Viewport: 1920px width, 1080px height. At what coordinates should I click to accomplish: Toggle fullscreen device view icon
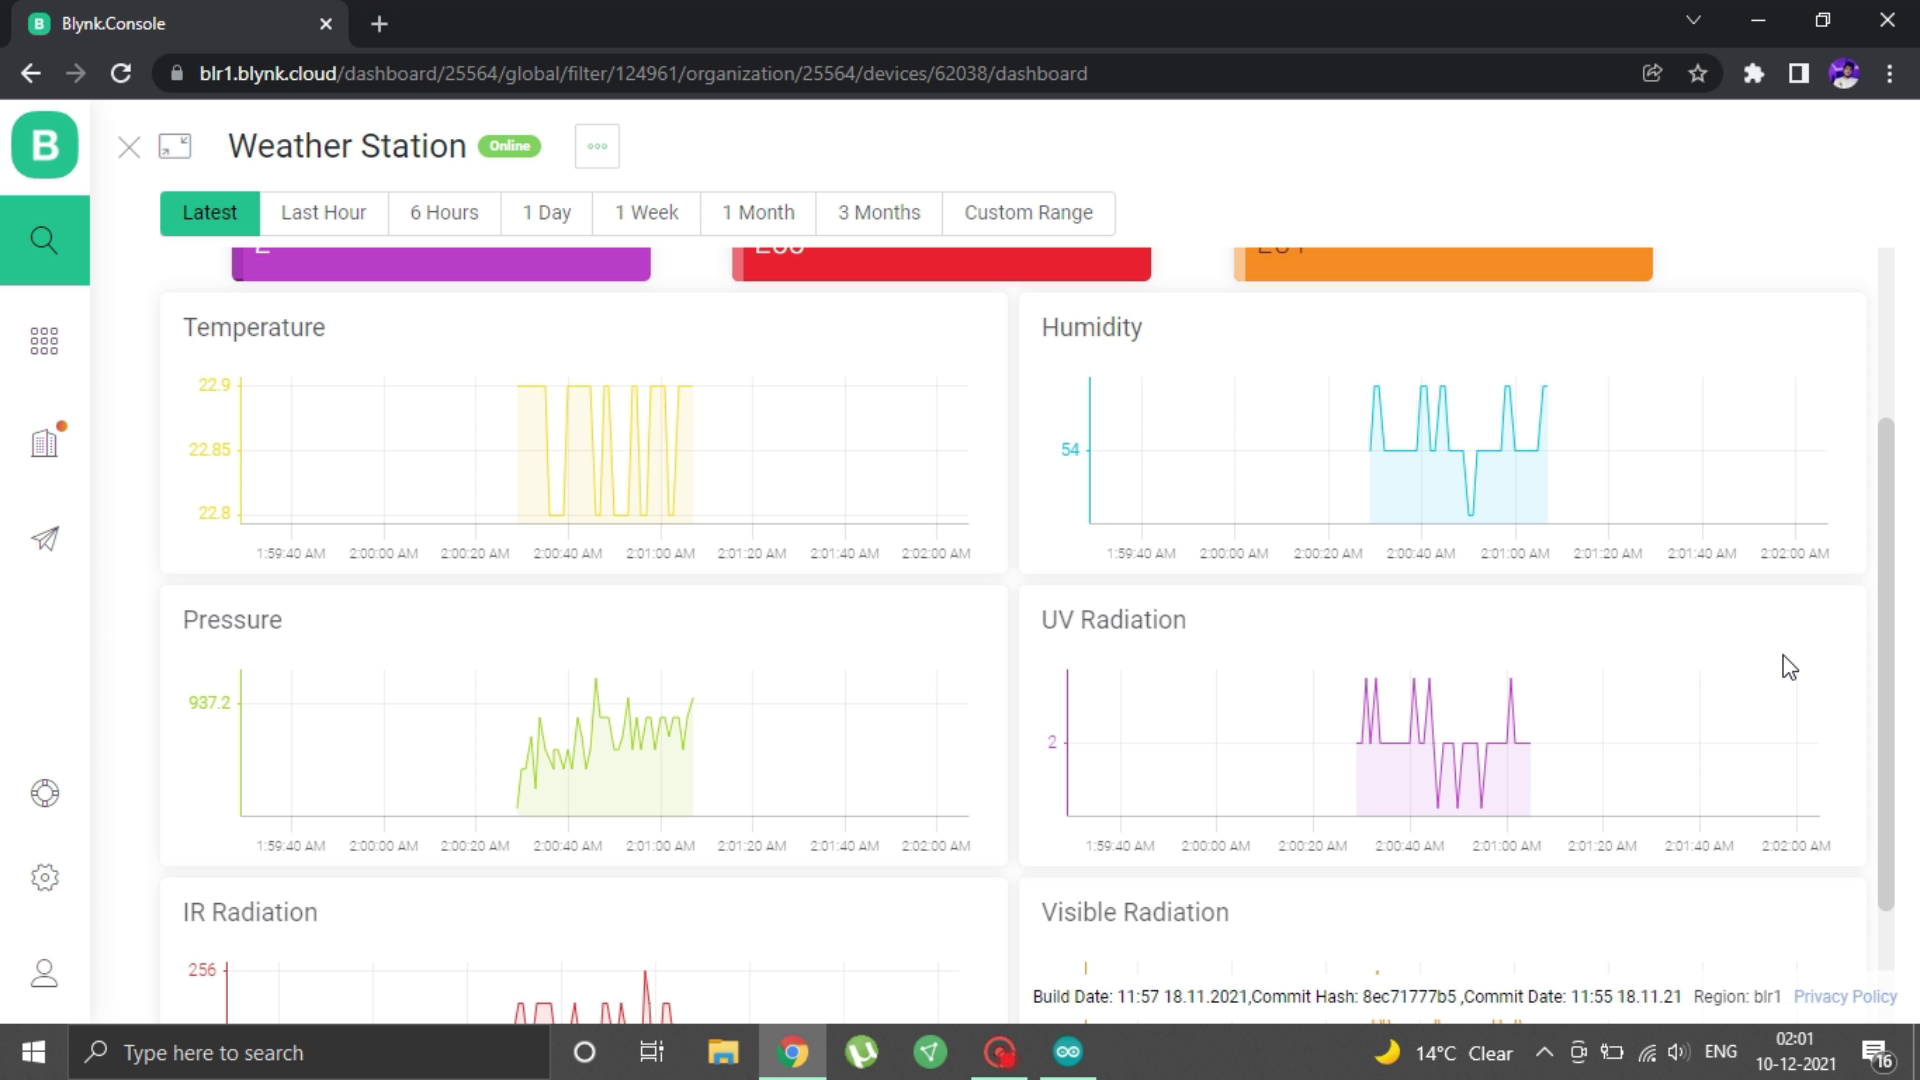(175, 147)
